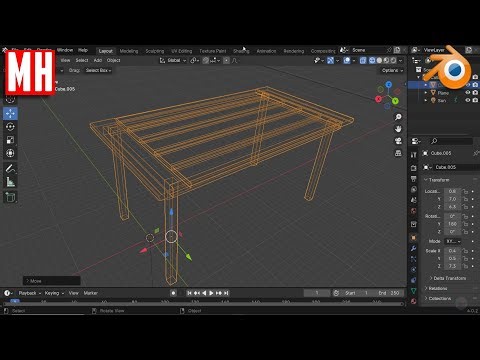Open the rotation Mode dropdown

point(454,241)
